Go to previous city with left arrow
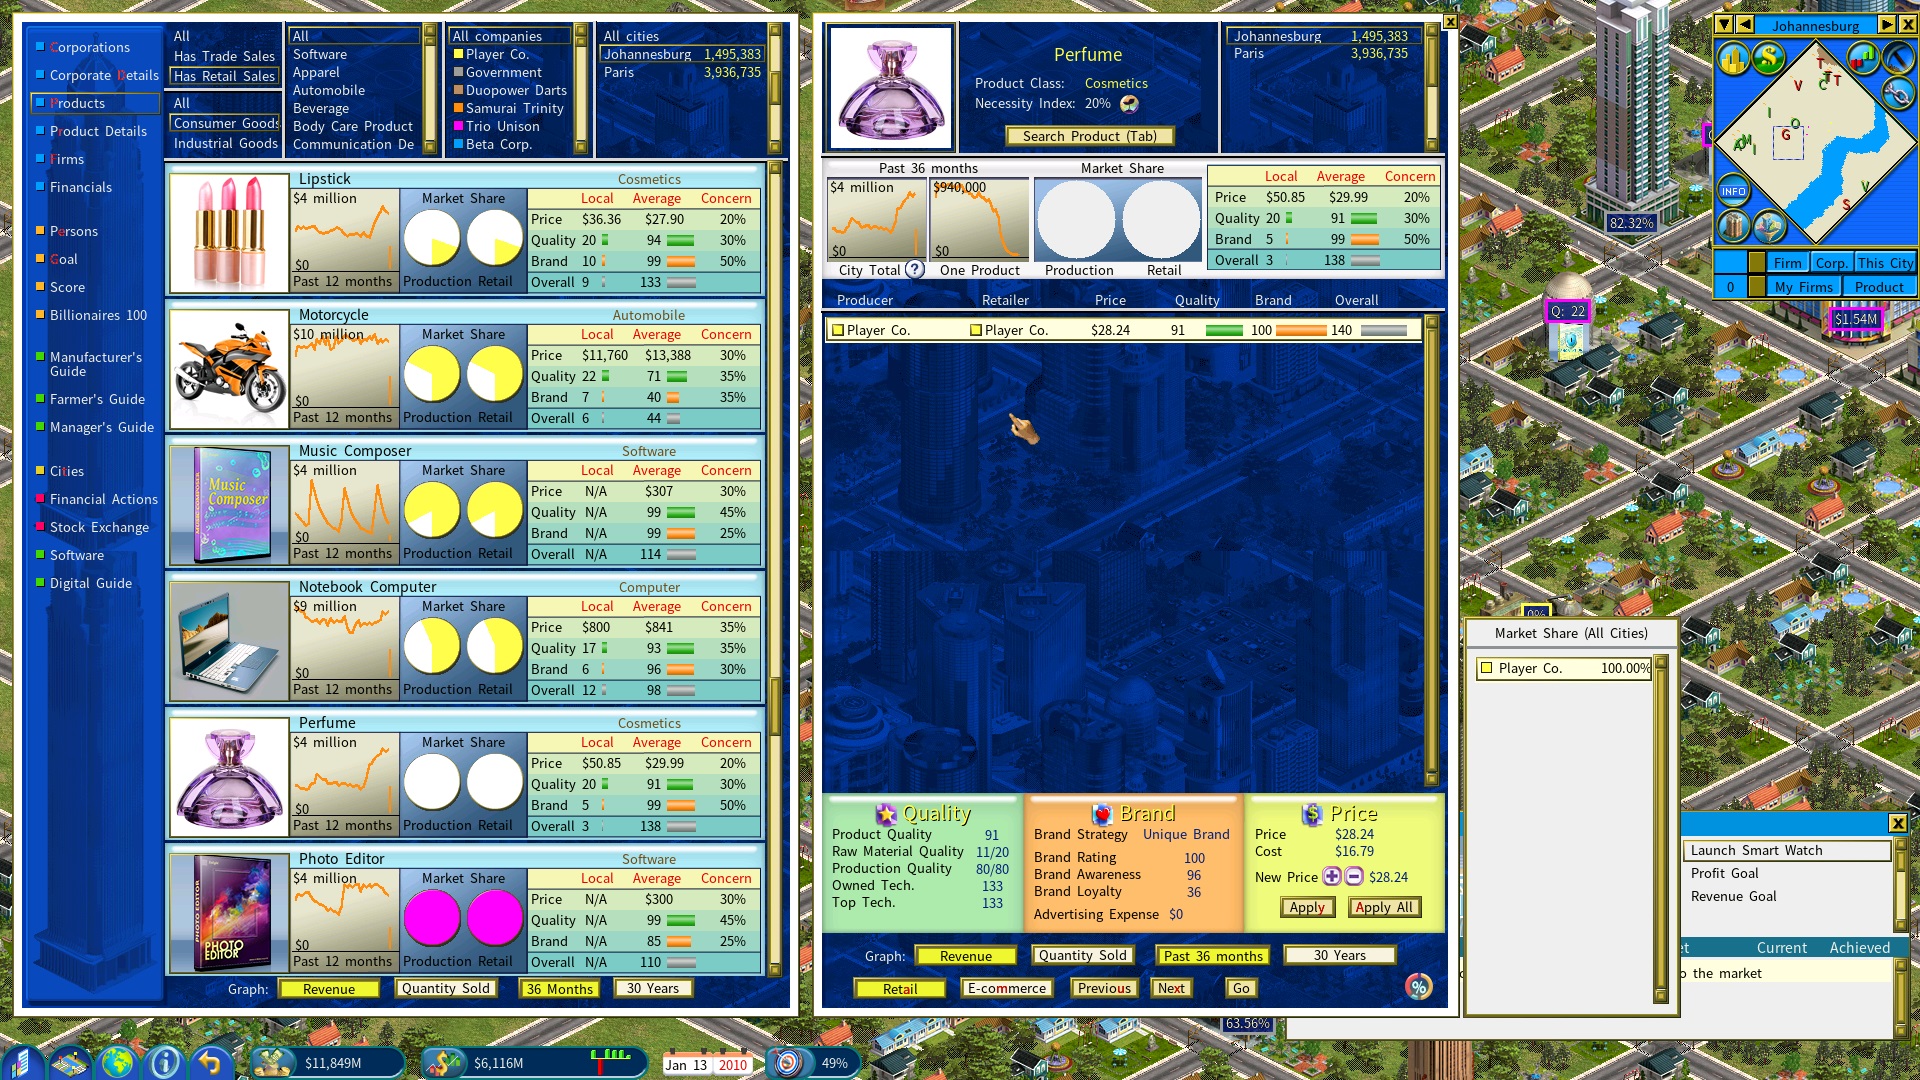This screenshot has height=1080, width=1920. tap(1745, 25)
